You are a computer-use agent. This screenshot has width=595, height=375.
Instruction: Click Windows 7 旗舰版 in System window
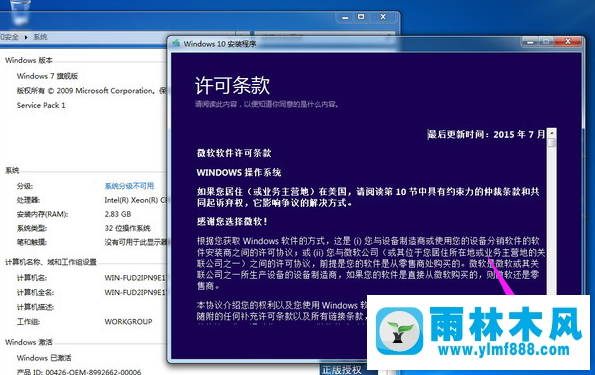click(47, 76)
